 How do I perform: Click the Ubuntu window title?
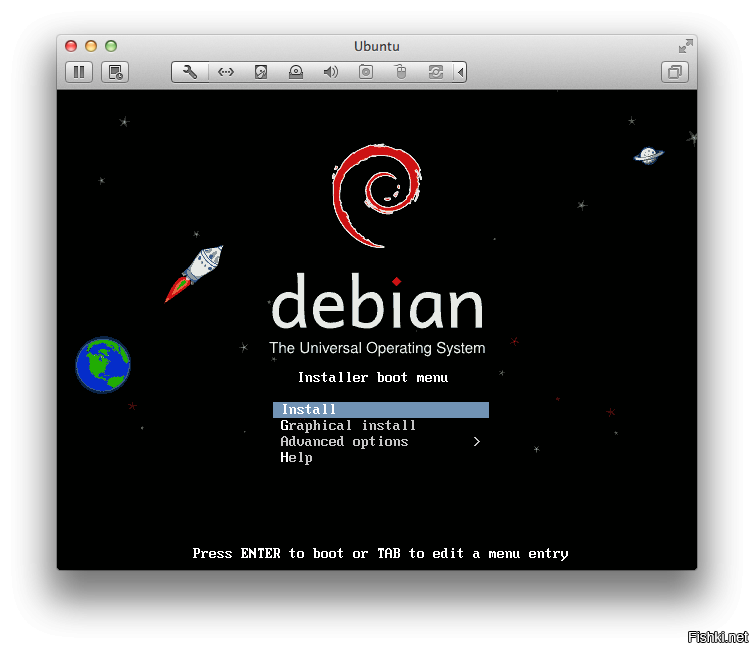pos(377,46)
